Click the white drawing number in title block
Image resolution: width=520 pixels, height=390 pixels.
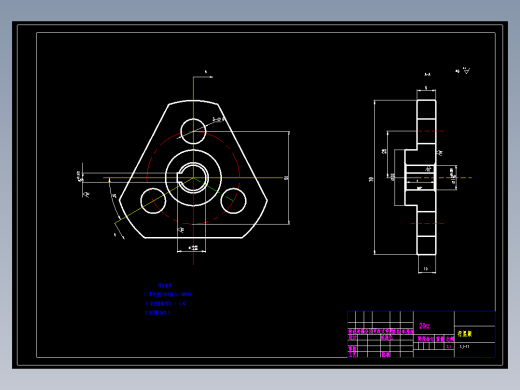(464, 347)
